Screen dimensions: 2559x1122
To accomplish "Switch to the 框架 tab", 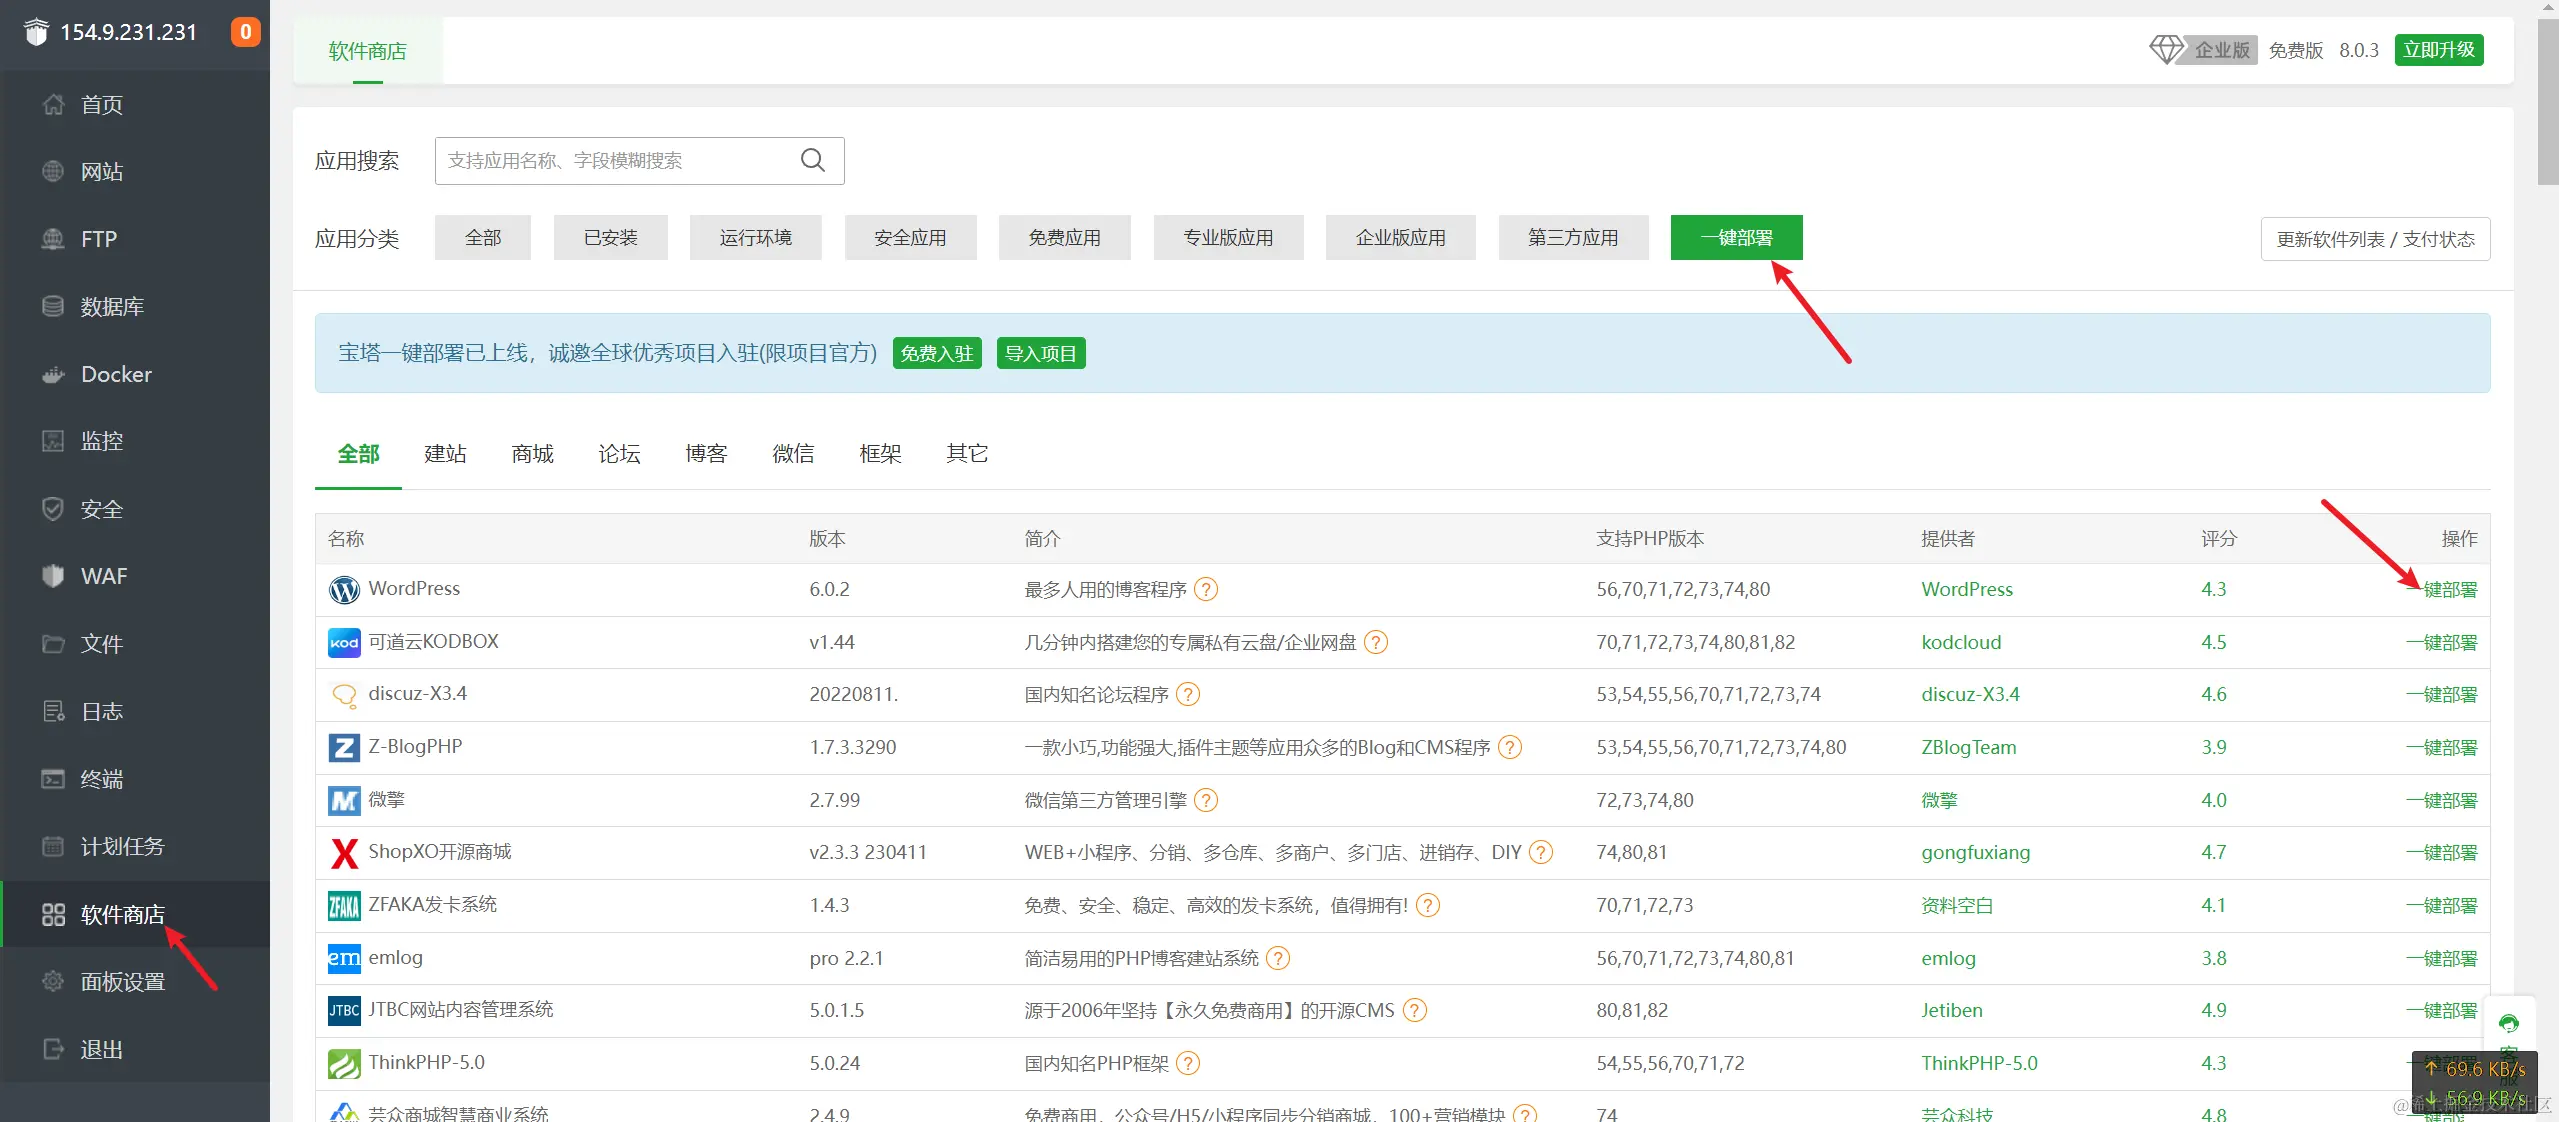I will pyautogui.click(x=880, y=454).
